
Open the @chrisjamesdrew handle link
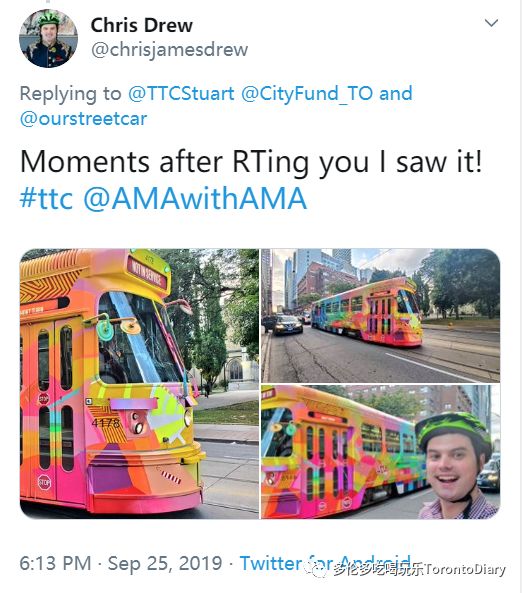click(x=169, y=50)
